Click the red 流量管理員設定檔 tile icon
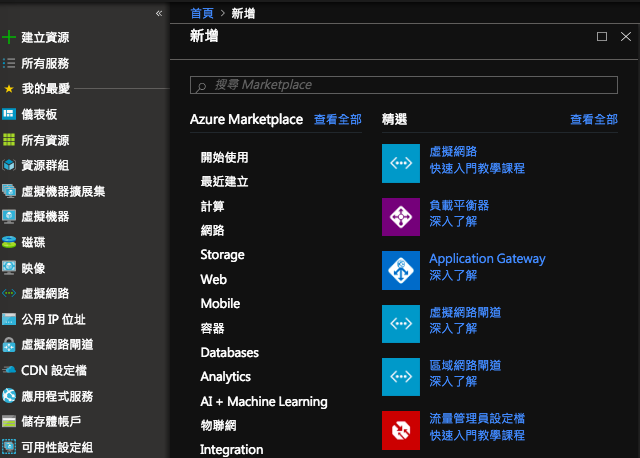This screenshot has width=640, height=458. pyautogui.click(x=401, y=430)
